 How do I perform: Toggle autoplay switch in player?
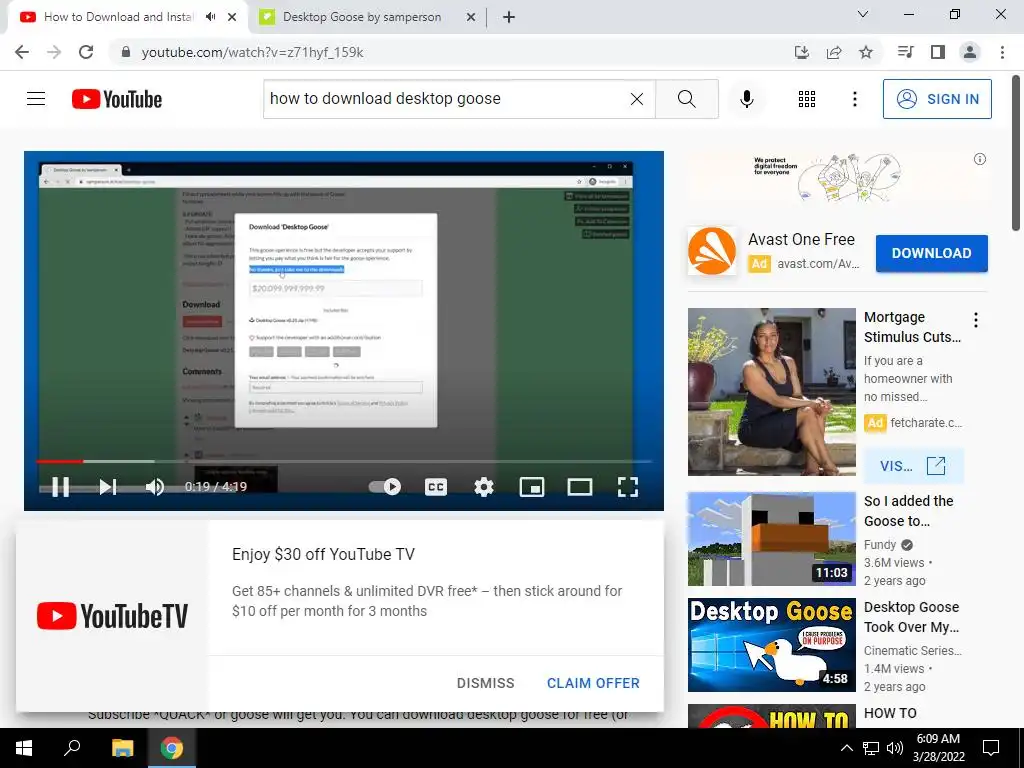385,487
